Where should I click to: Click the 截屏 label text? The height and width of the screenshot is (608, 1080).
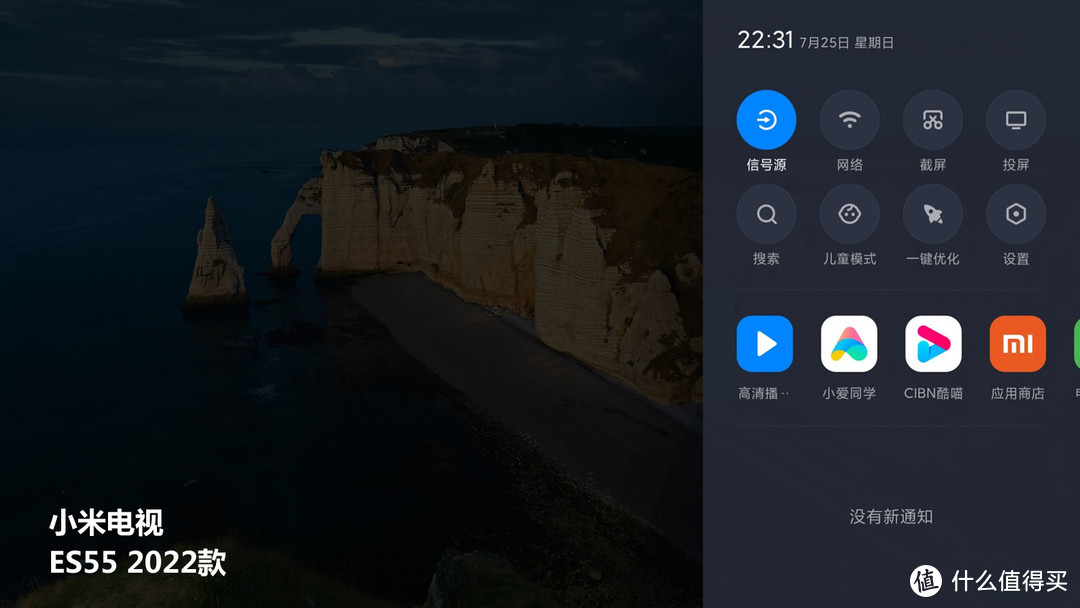click(933, 165)
